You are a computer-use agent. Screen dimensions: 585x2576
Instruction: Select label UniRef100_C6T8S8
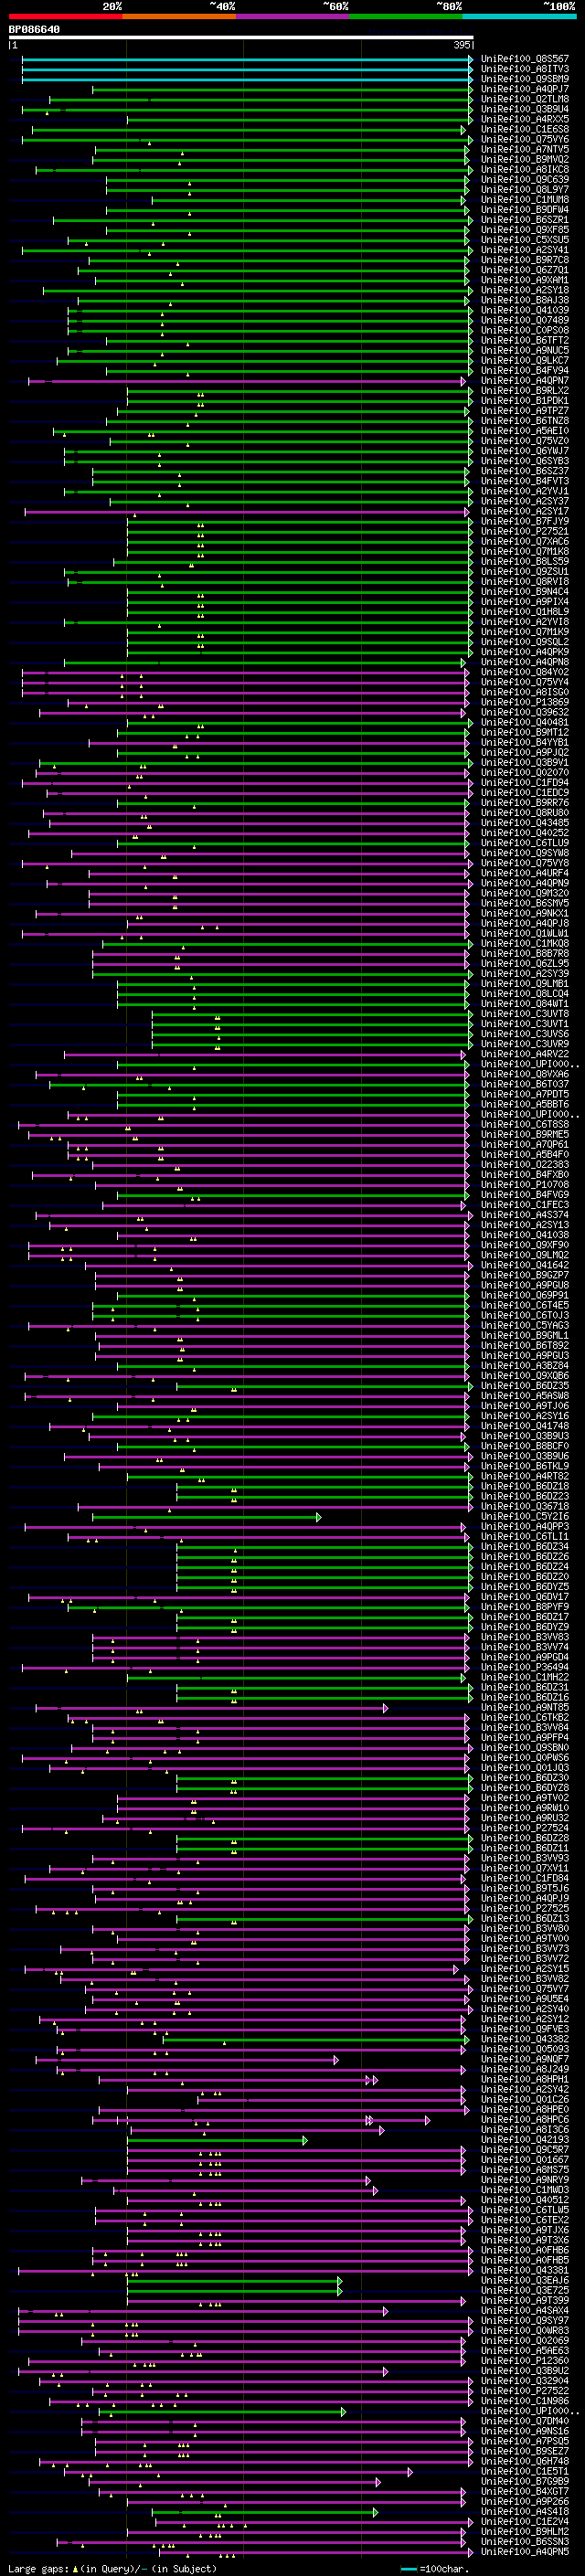(x=525, y=1125)
